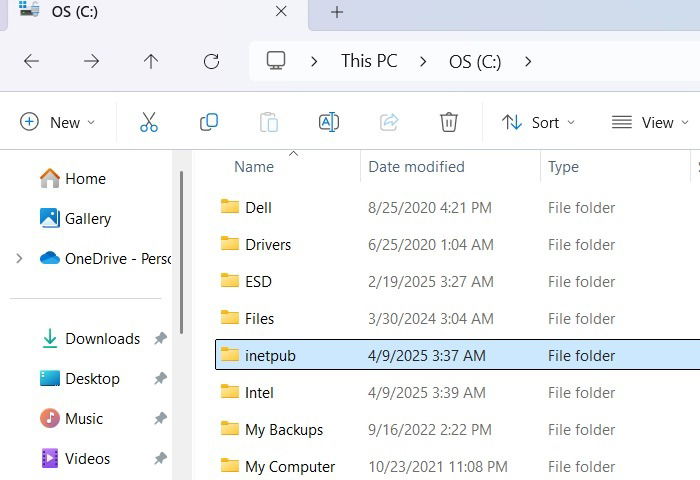Click This PC in the breadcrumb path
This screenshot has width=700, height=480.
(x=369, y=61)
